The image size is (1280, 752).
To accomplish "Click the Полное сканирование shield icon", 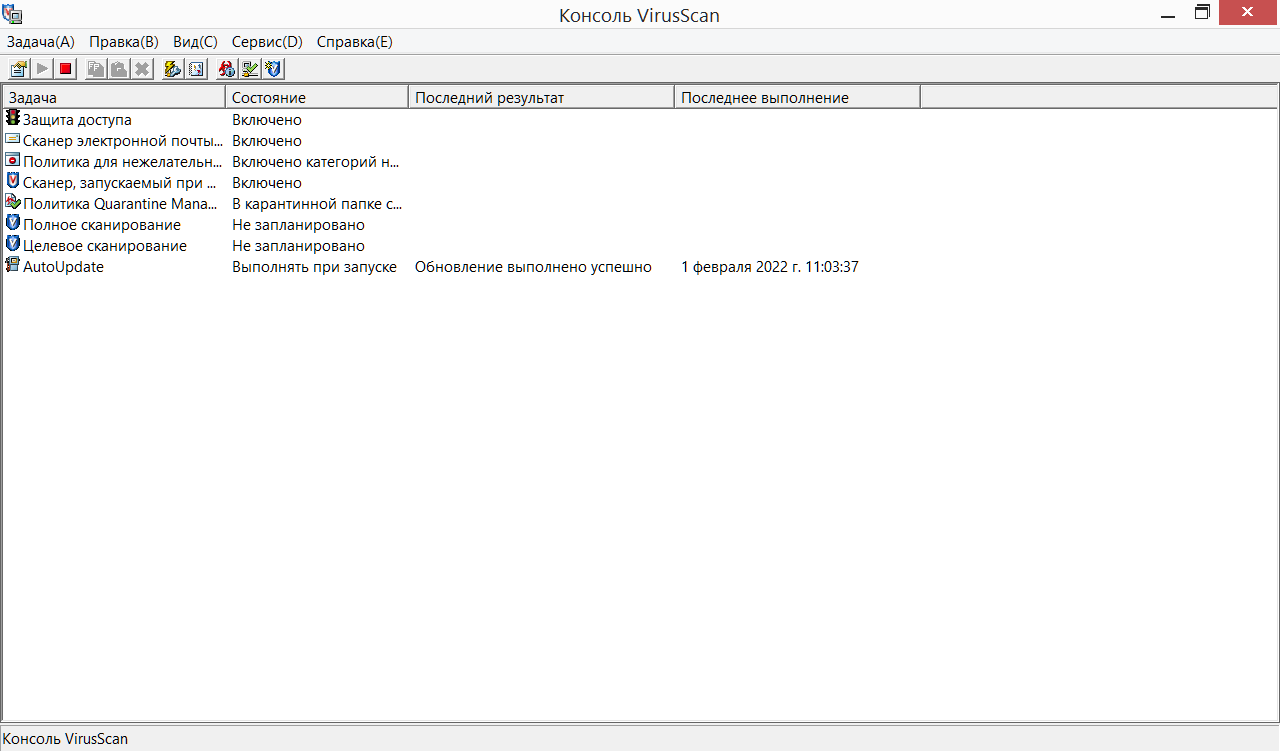I will [13, 224].
